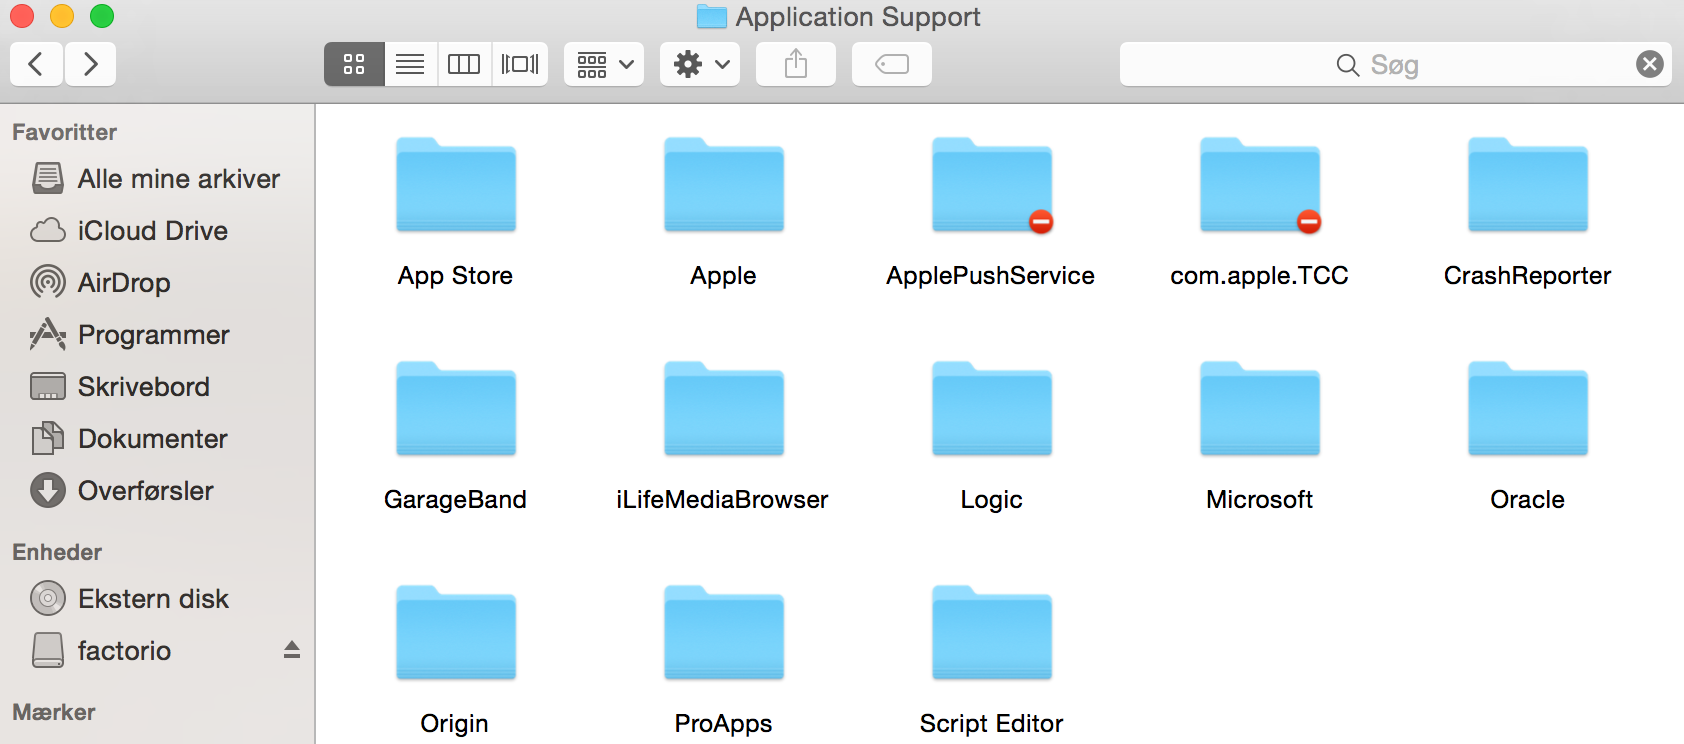The height and width of the screenshot is (744, 1684).
Task: Click the Share toolbar button
Action: click(796, 64)
